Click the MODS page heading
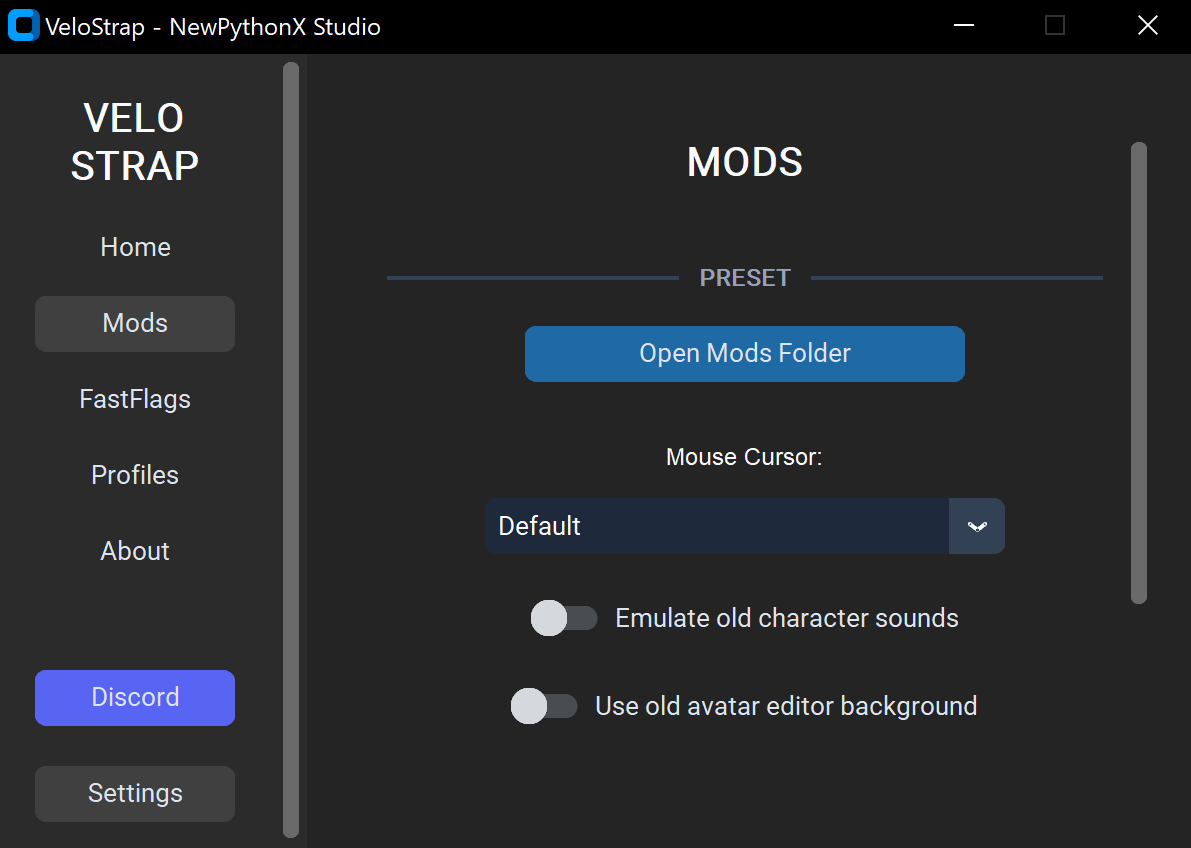 pos(745,162)
